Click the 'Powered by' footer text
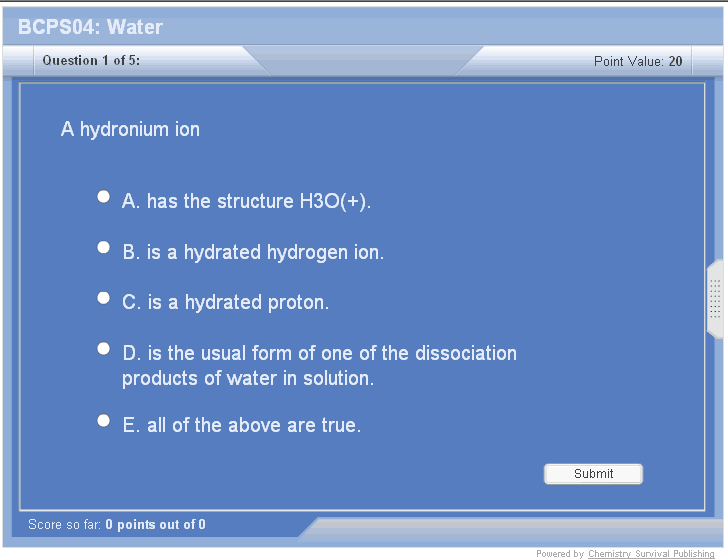The width and height of the screenshot is (728, 560). tap(560, 554)
